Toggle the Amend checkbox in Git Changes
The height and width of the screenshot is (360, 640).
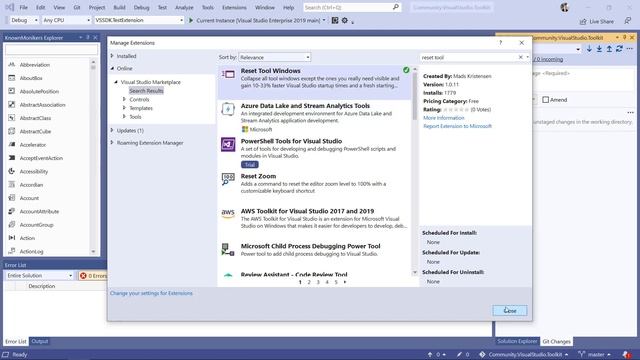click(x=545, y=100)
